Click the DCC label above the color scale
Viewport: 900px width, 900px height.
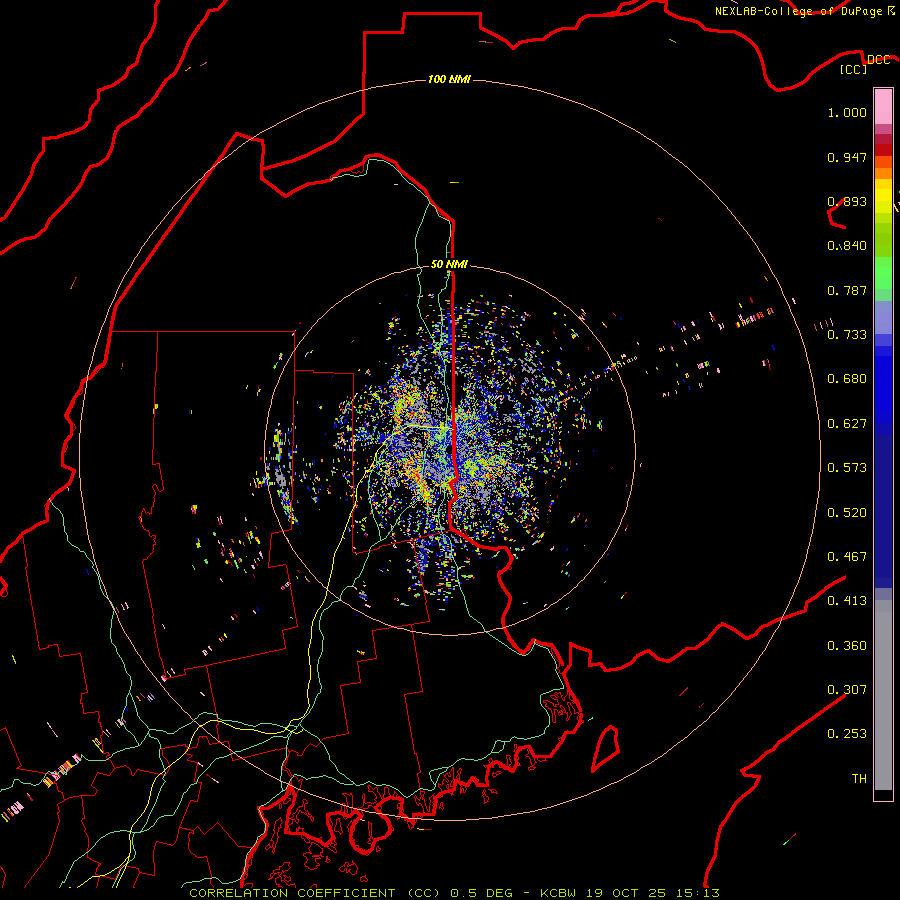(879, 60)
